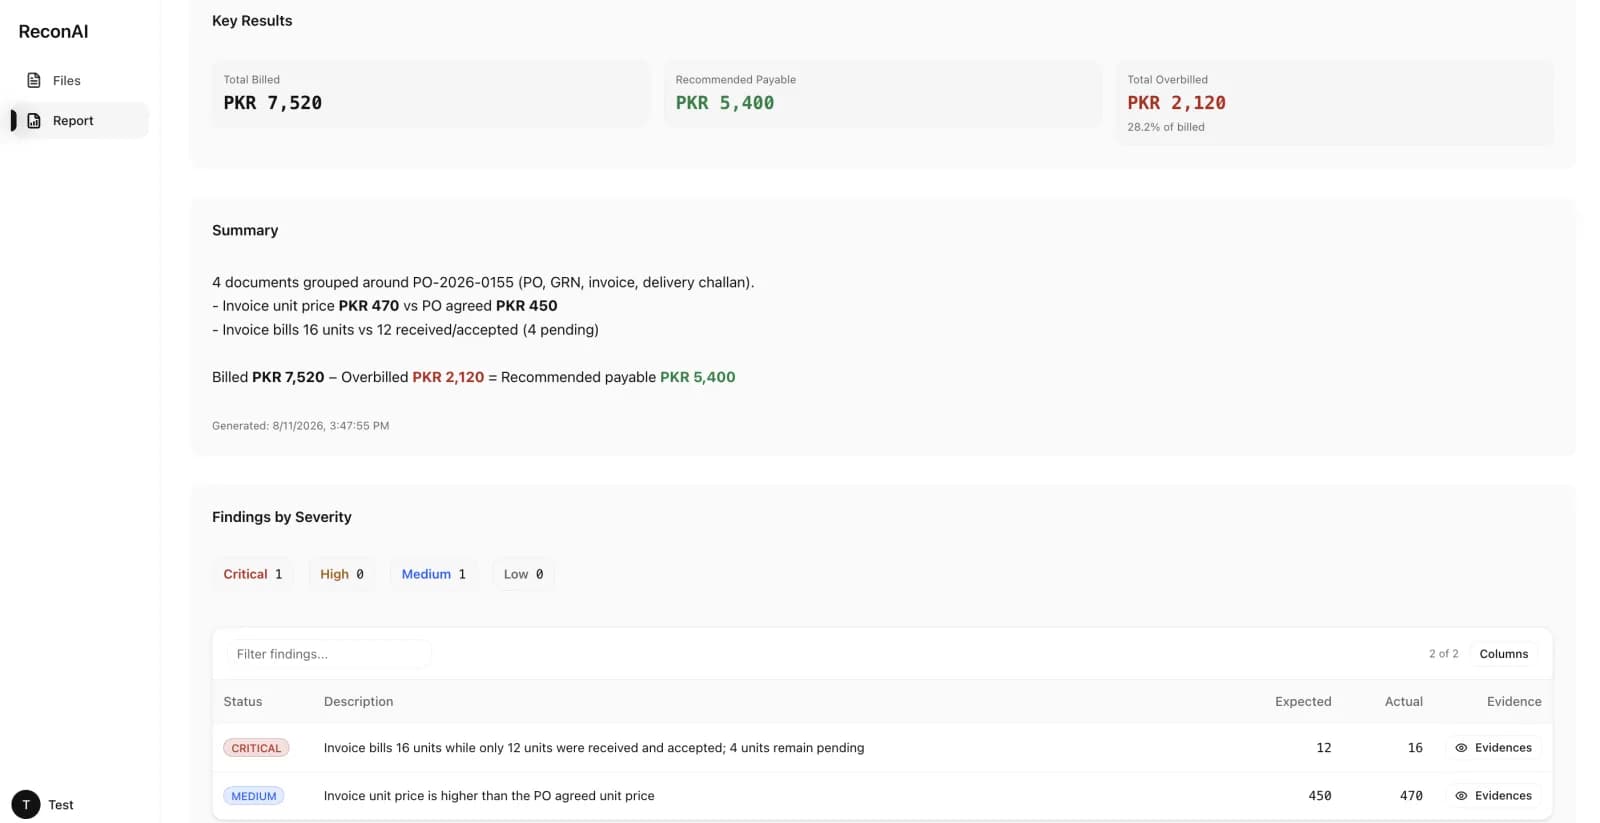Click the CRITICAL status badge
The image size is (1600, 823).
[256, 748]
